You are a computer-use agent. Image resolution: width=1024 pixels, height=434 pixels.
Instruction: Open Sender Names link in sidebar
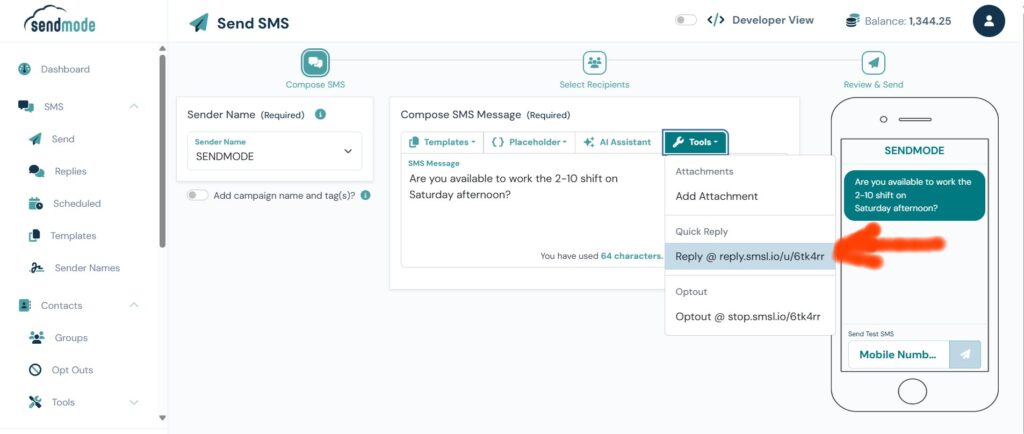coord(88,268)
